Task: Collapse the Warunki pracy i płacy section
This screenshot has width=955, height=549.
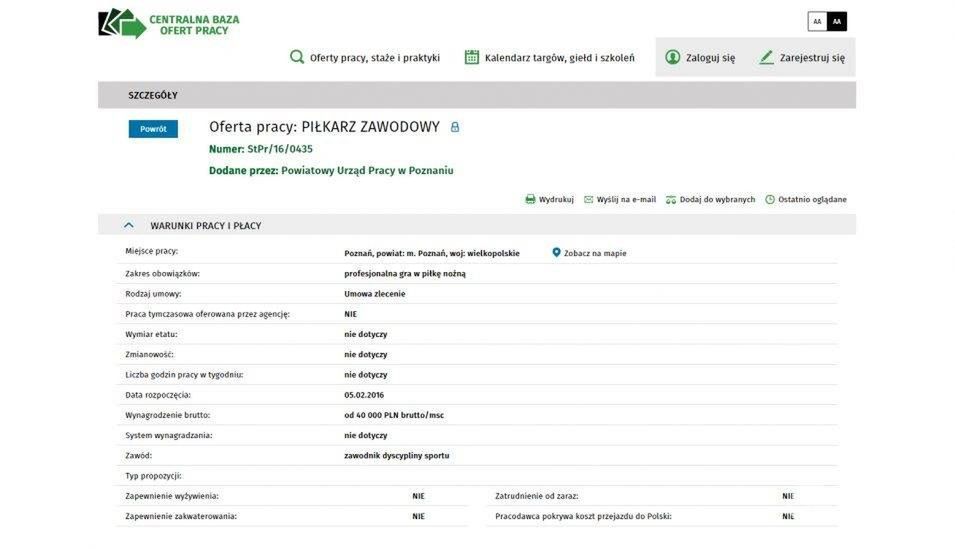Action: [129, 225]
